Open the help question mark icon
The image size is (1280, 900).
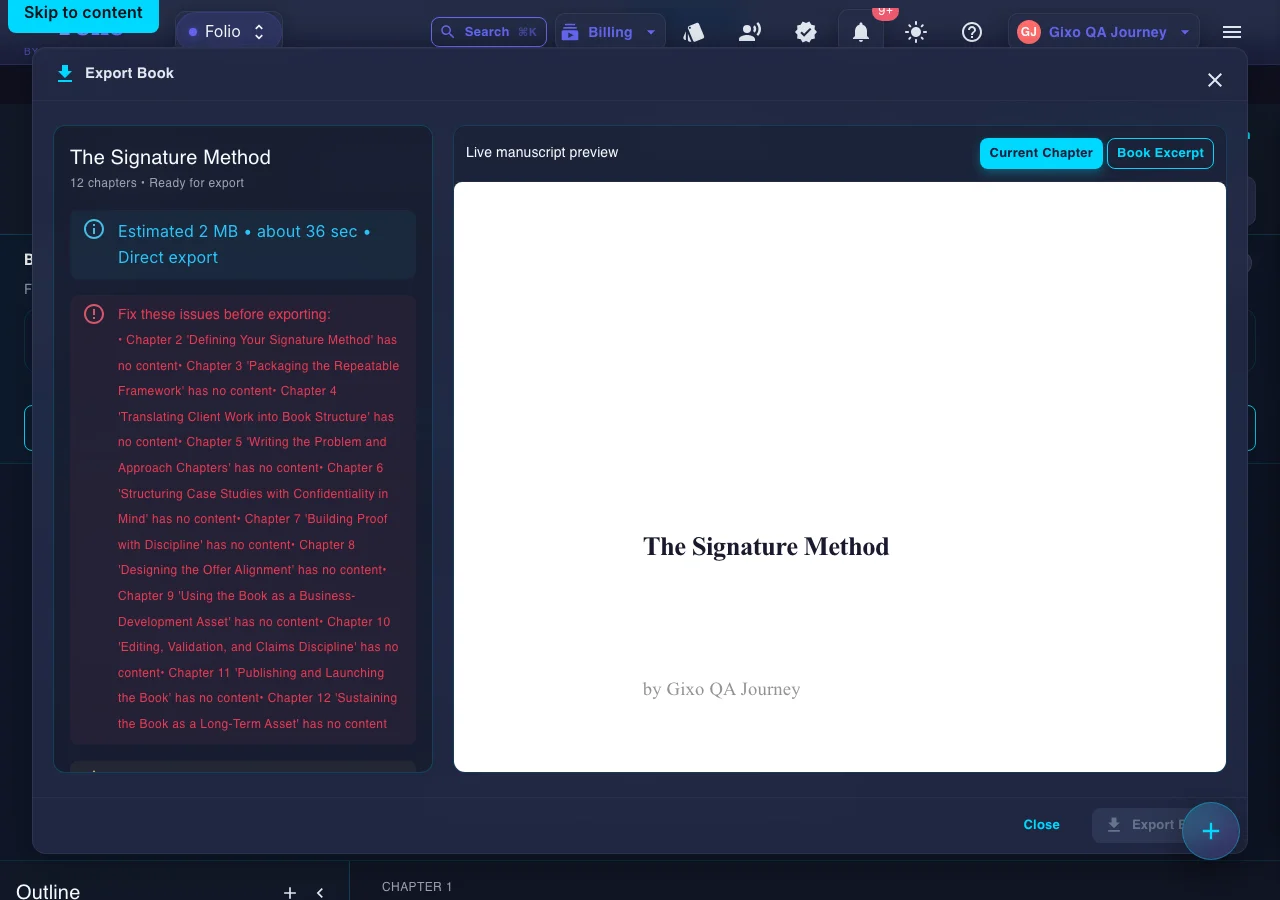pos(972,32)
